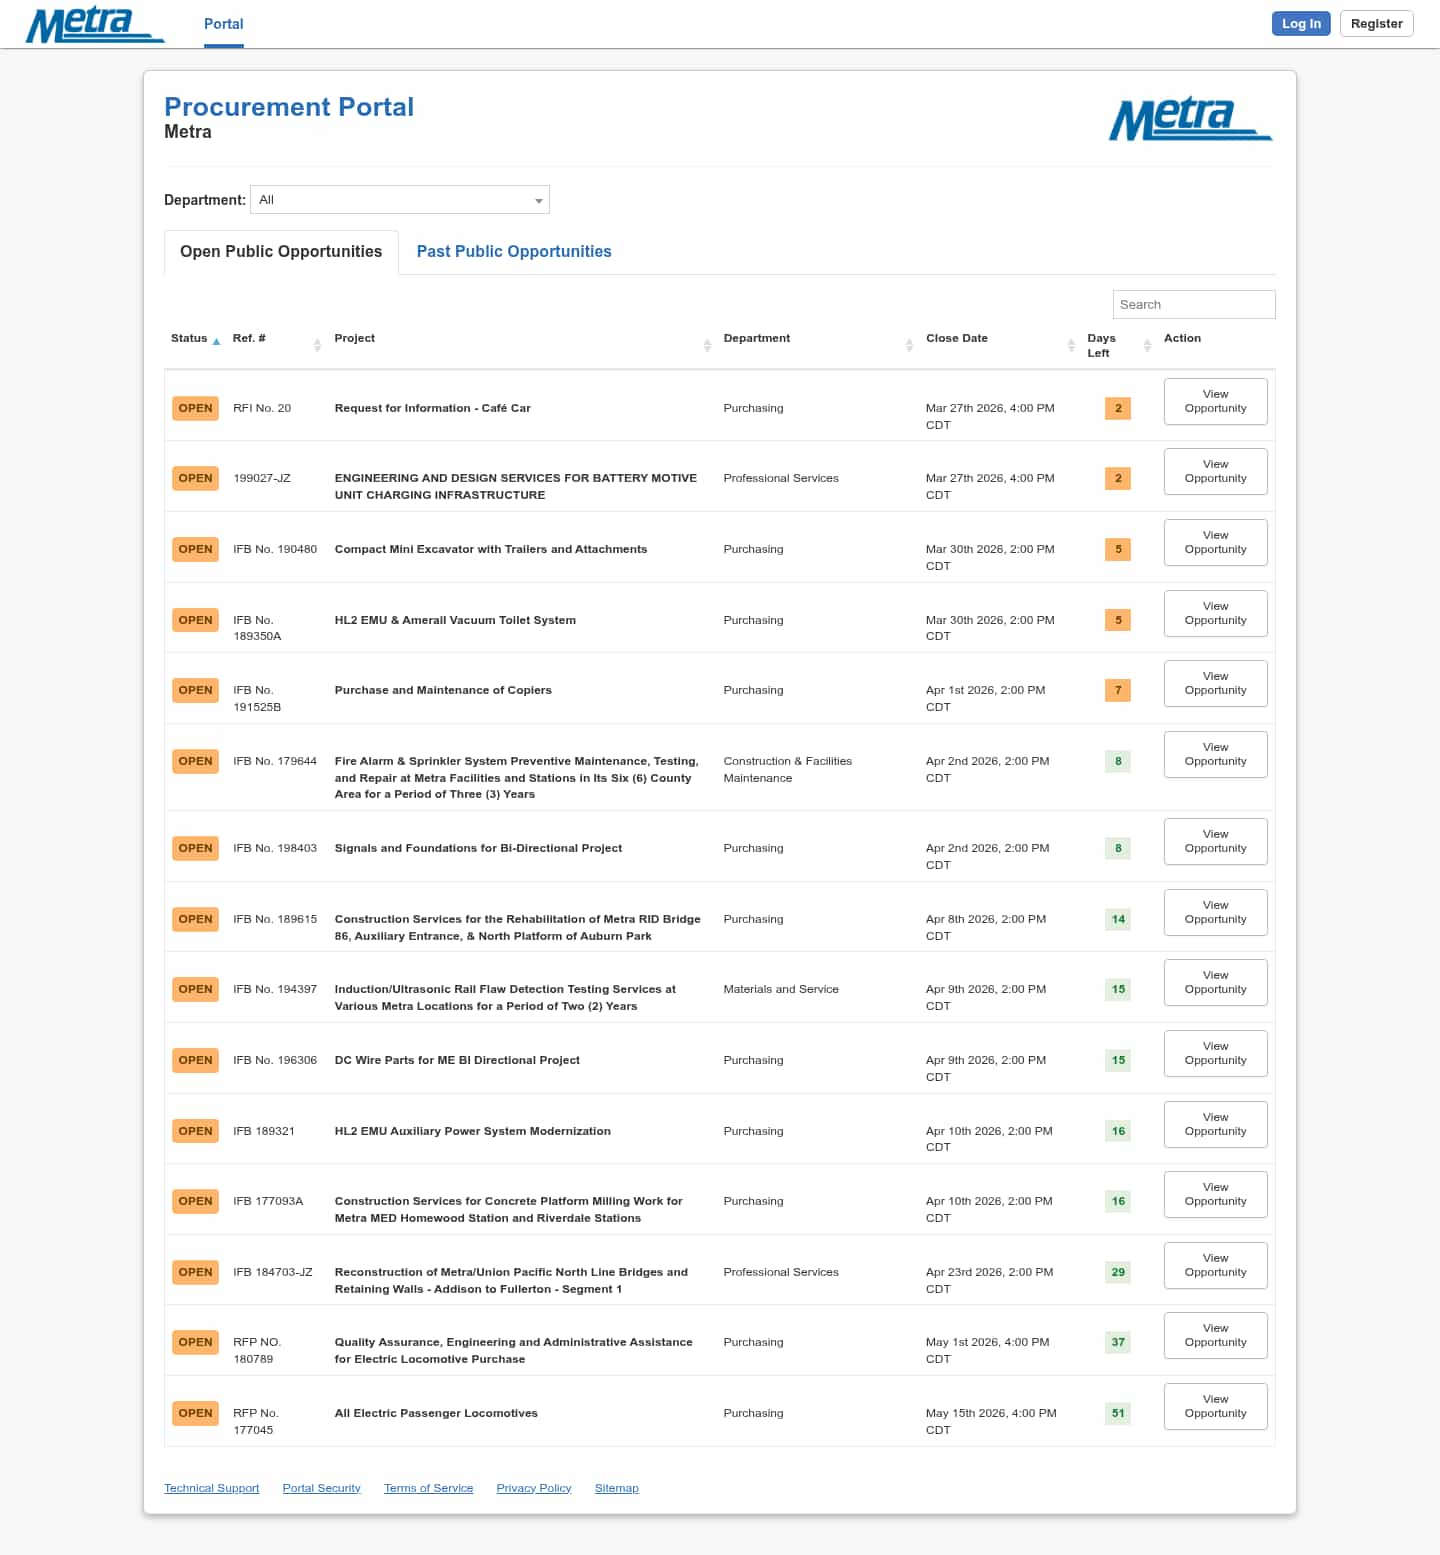Open the Sitemap footer link
The image size is (1440, 1555).
[616, 1488]
